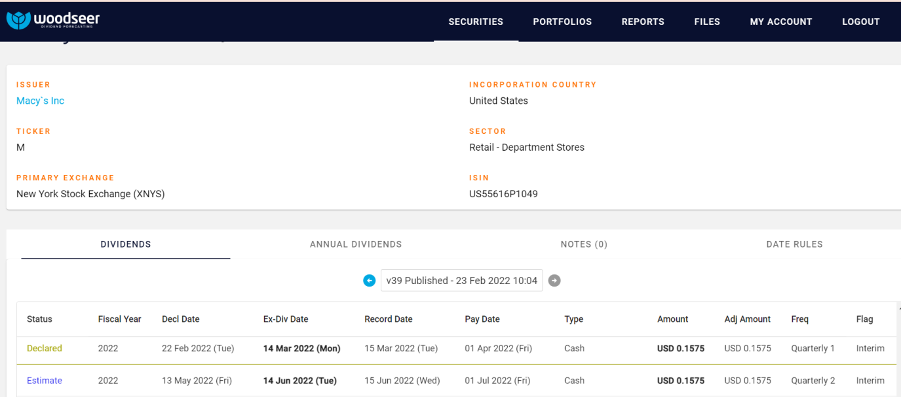Sort by the Ex-Div Date column header
902x398 pixels.
pyautogui.click(x=286, y=319)
